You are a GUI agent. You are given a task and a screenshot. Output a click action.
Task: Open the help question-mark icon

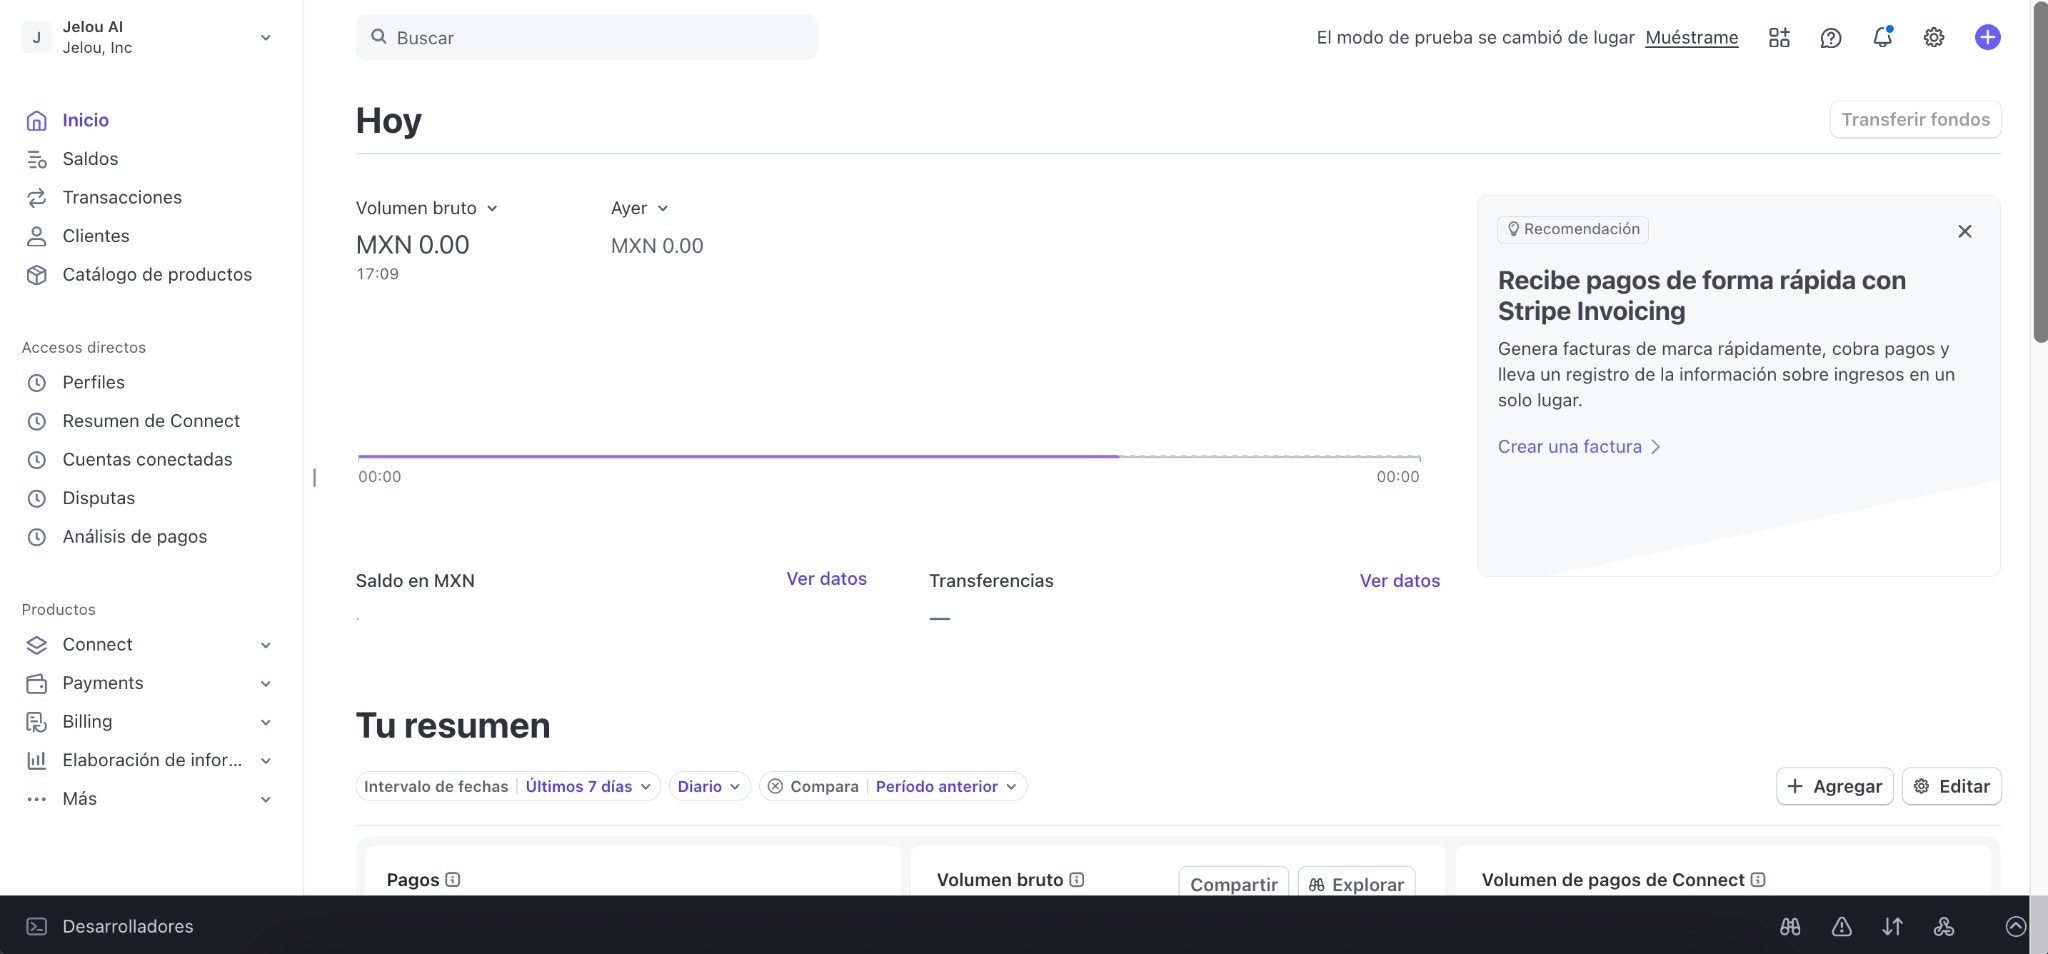[1831, 37]
